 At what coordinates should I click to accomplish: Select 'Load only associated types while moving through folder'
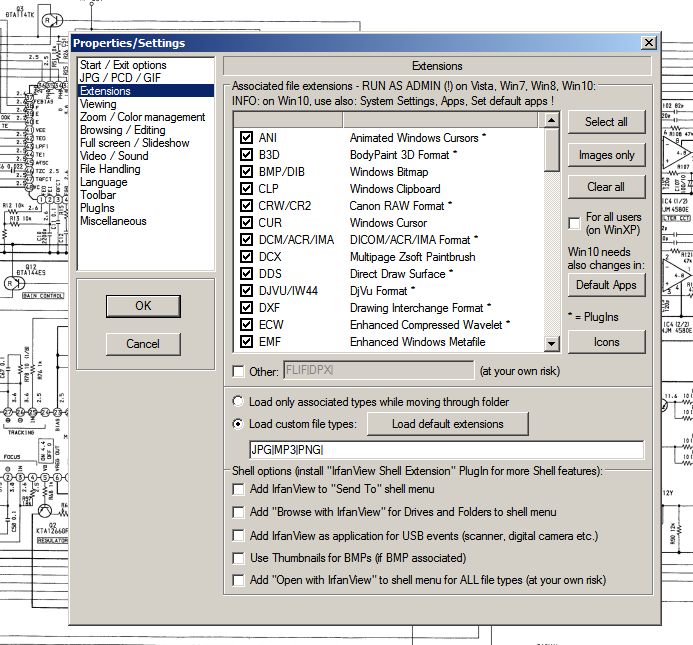tap(238, 401)
